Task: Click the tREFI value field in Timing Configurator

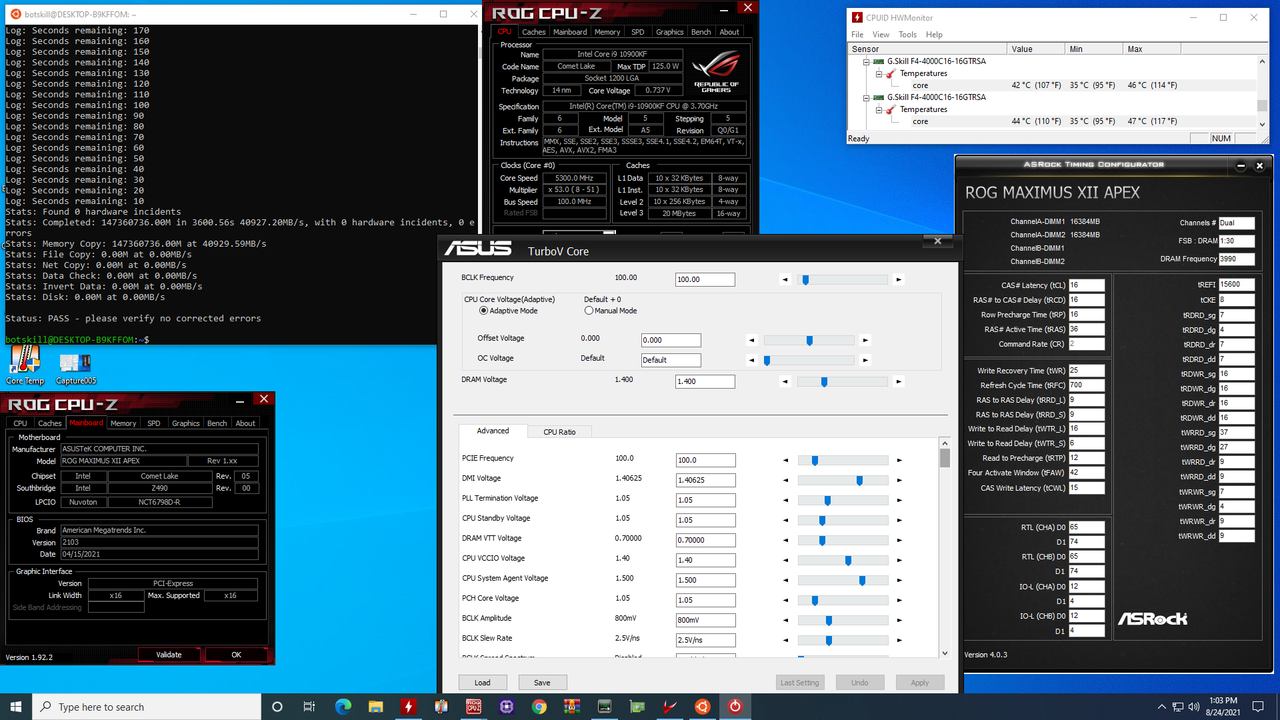Action: coord(1236,284)
